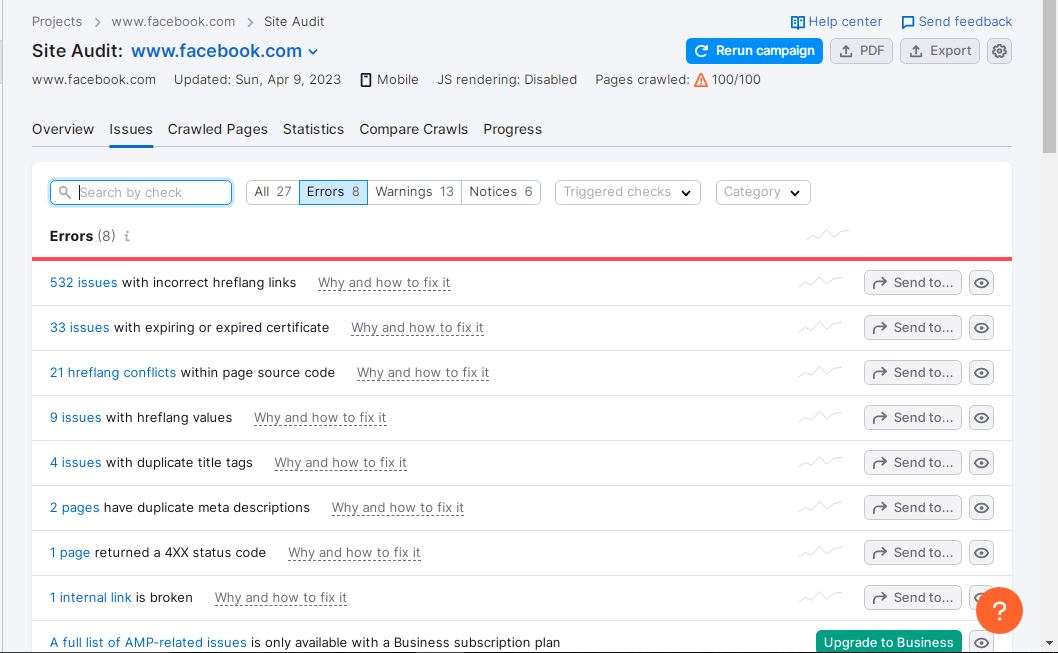Viewport: 1058px width, 653px height.
Task: Open Help center book icon
Action: [797, 22]
